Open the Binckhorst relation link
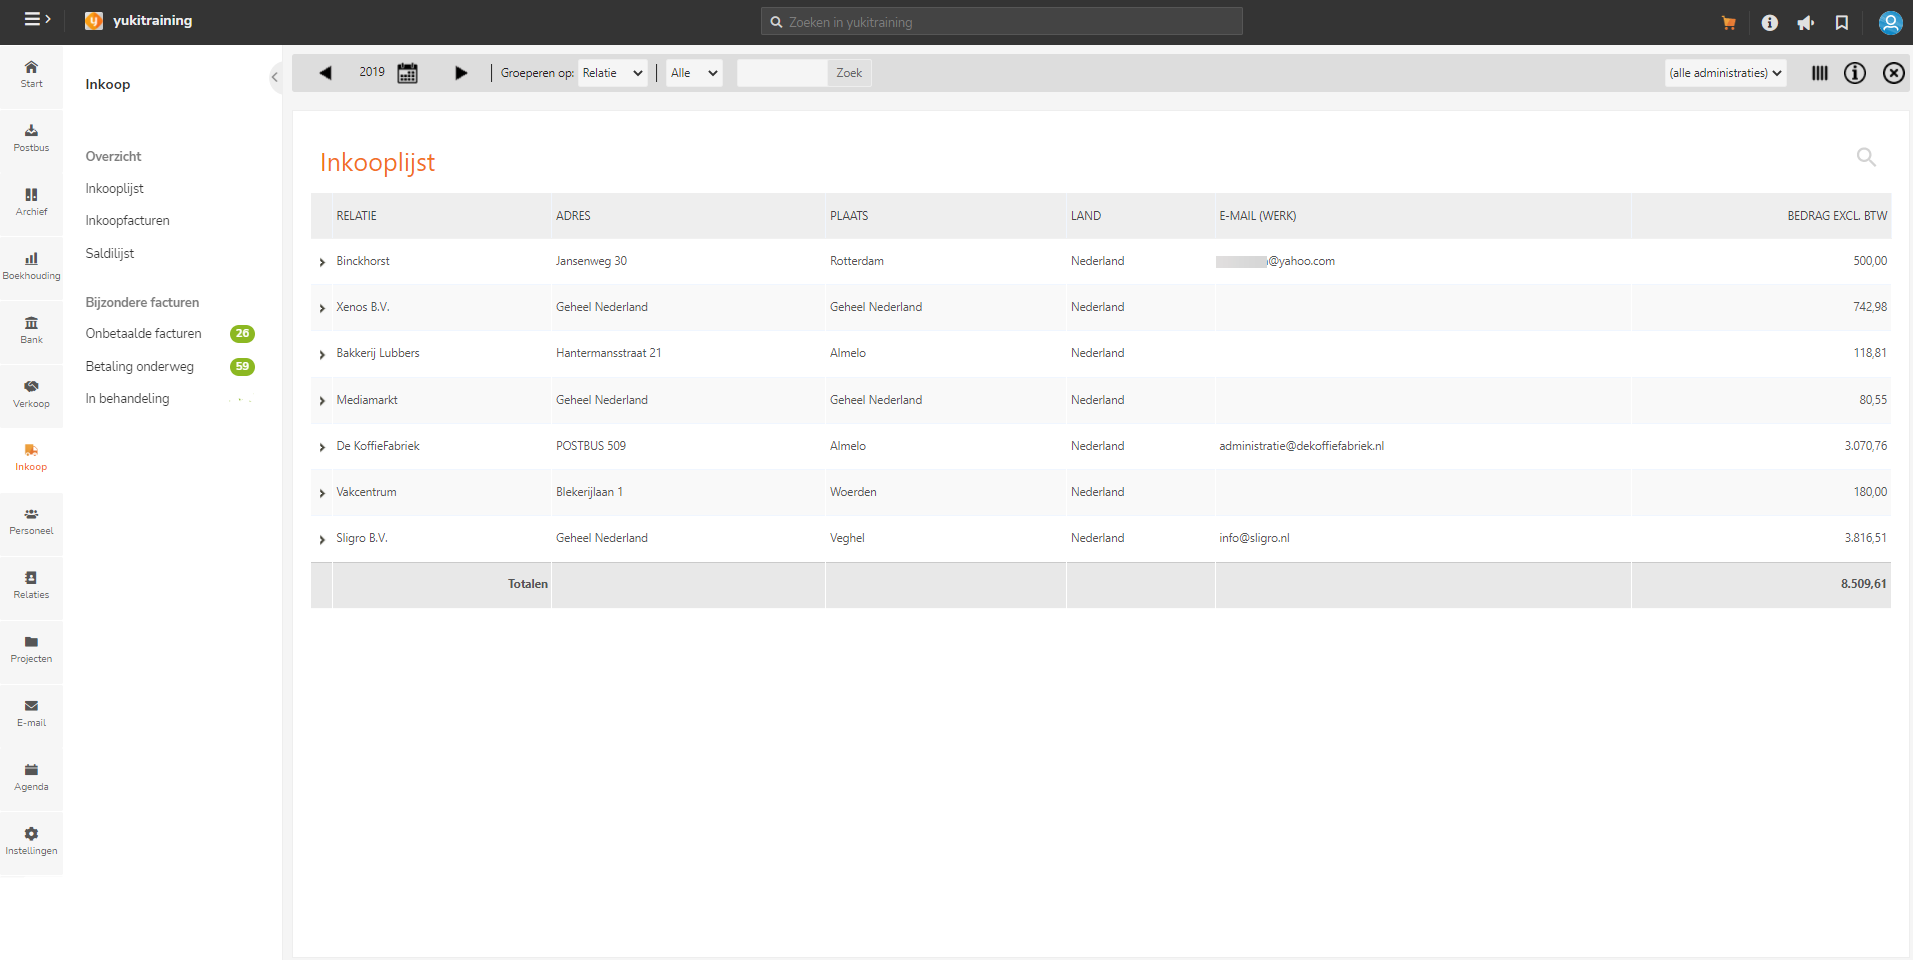The width and height of the screenshot is (1913, 960). pyautogui.click(x=363, y=261)
